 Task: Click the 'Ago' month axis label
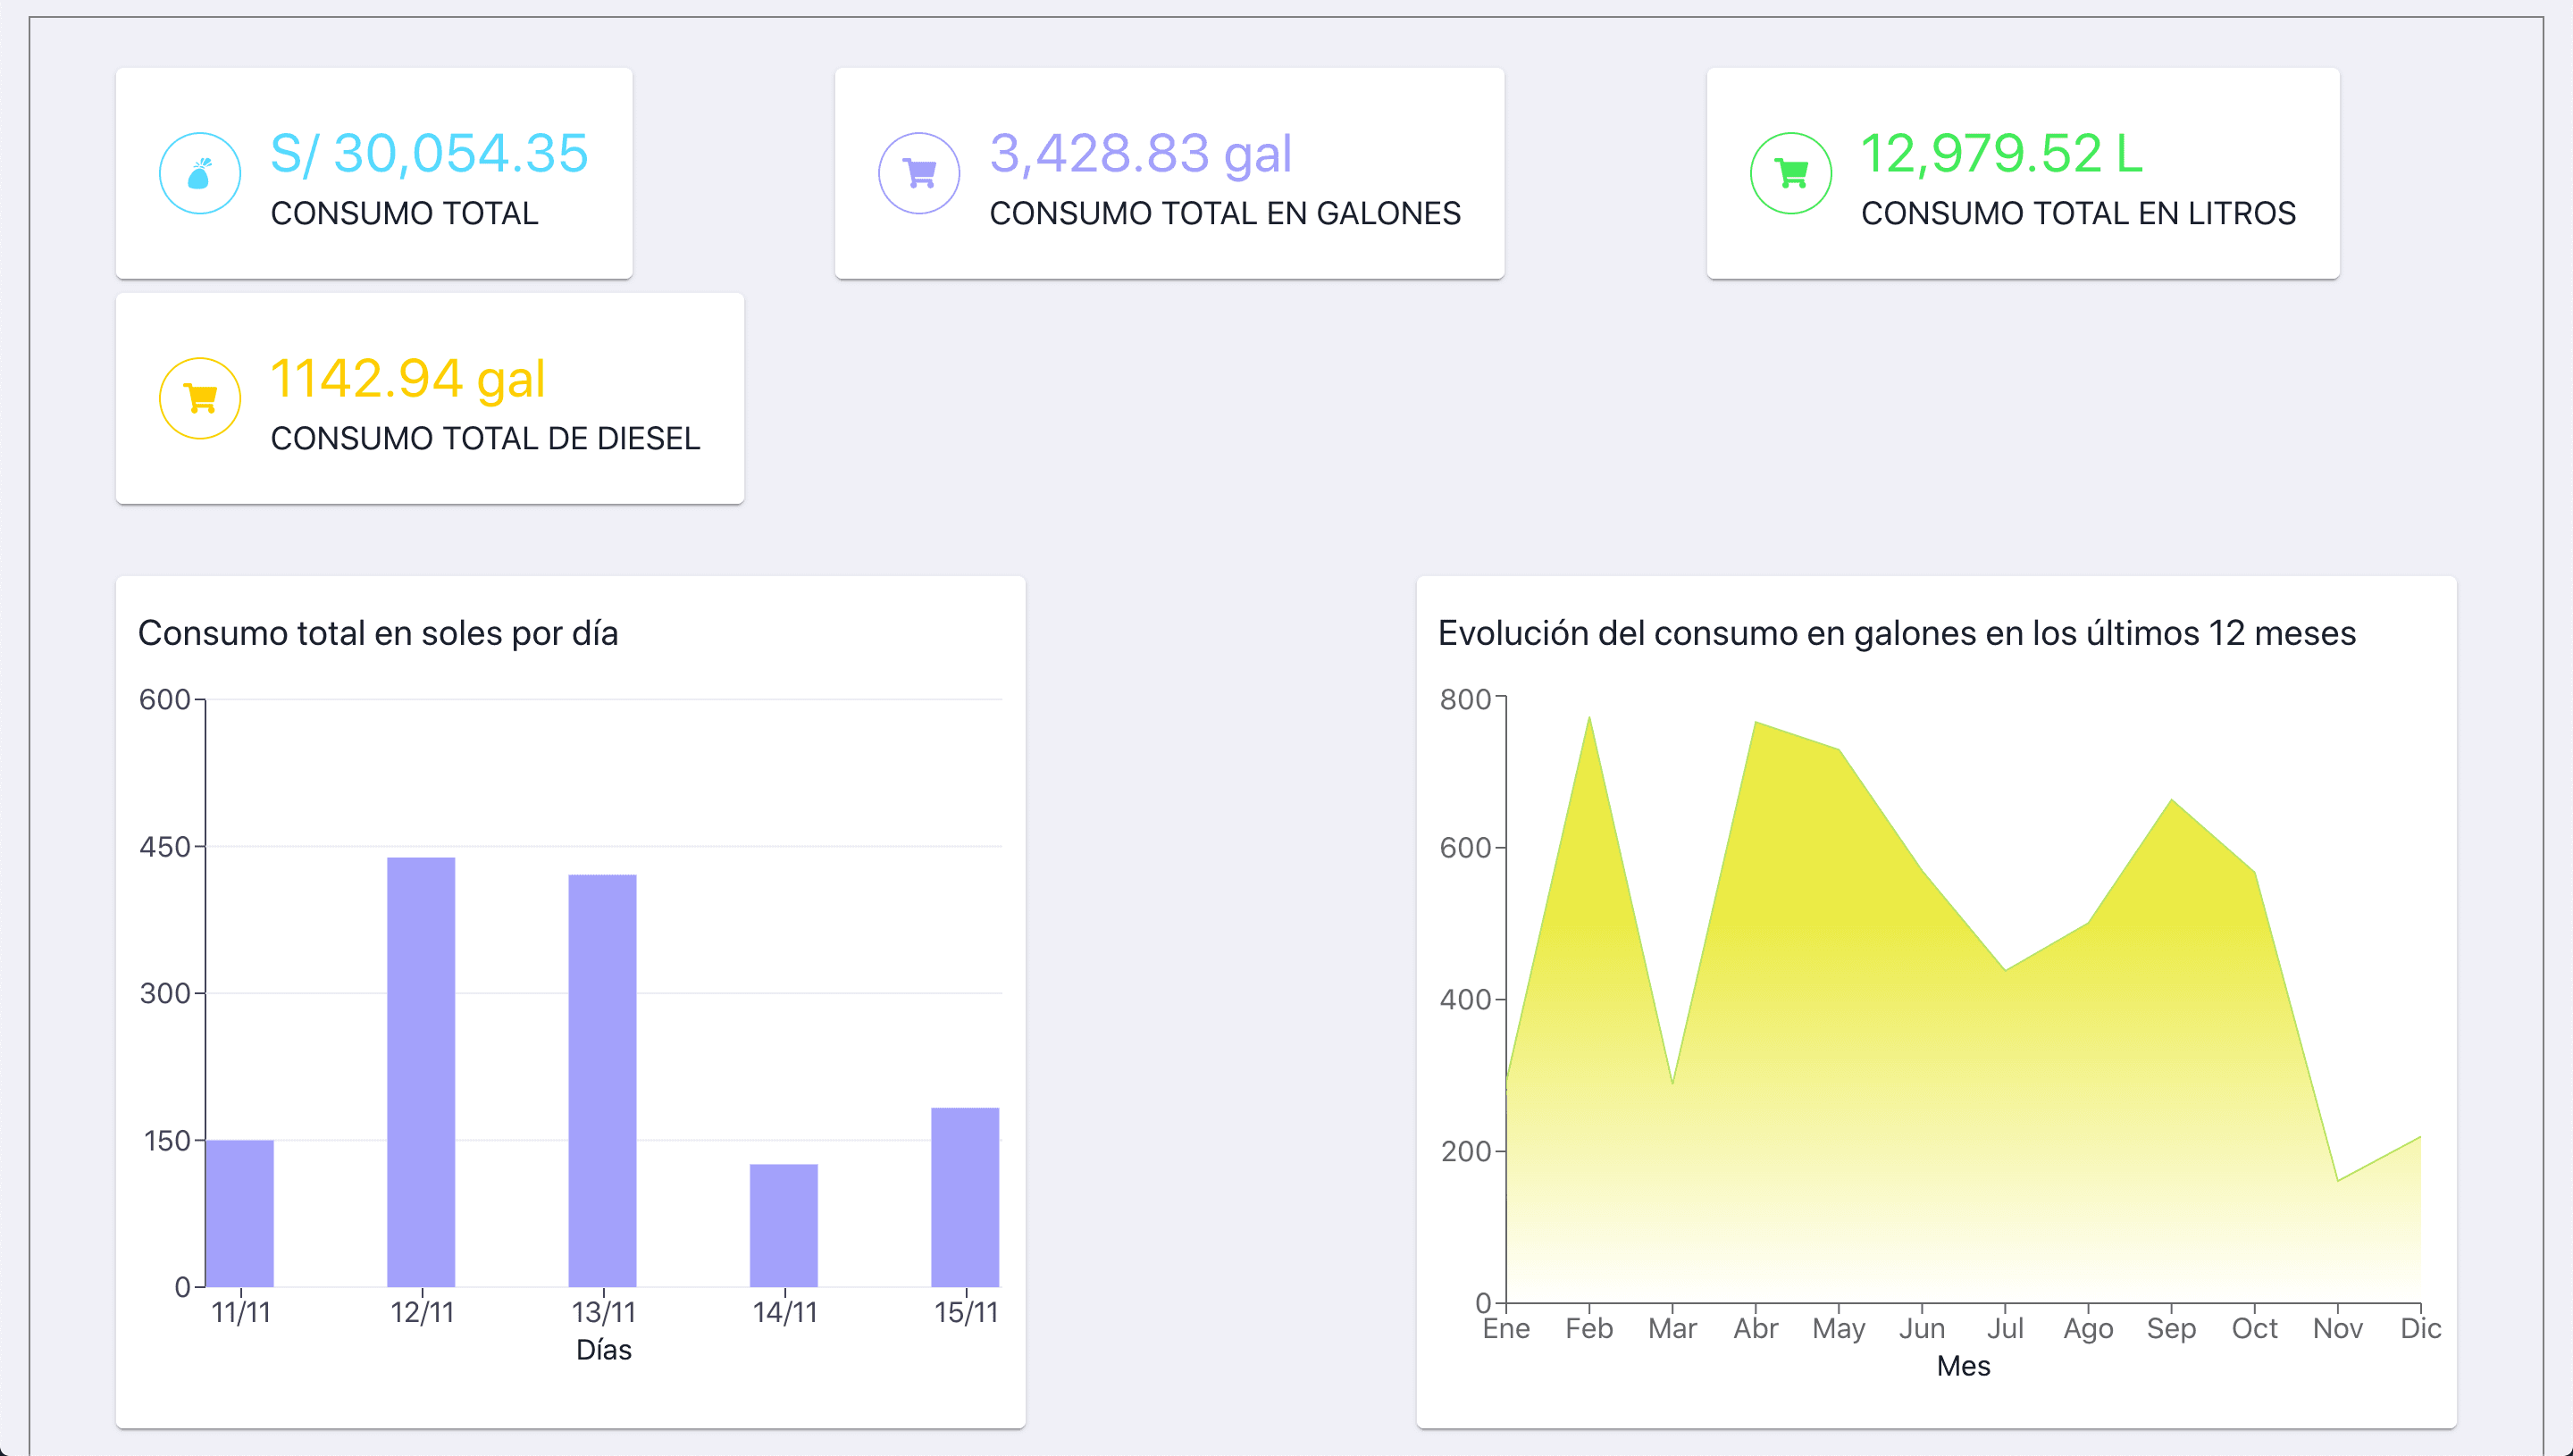pyautogui.click(x=2088, y=1329)
